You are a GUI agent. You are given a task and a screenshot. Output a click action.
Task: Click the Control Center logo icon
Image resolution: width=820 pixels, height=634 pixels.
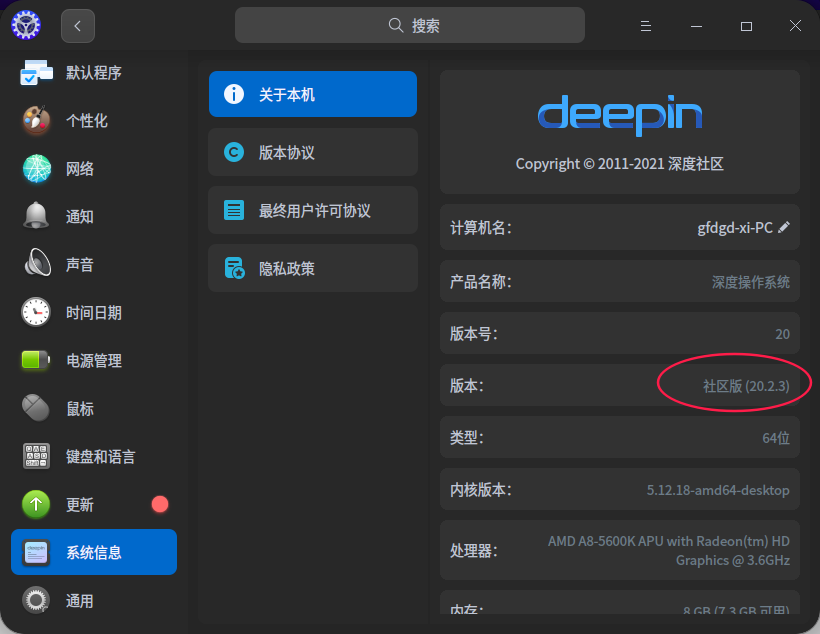tap(26, 25)
